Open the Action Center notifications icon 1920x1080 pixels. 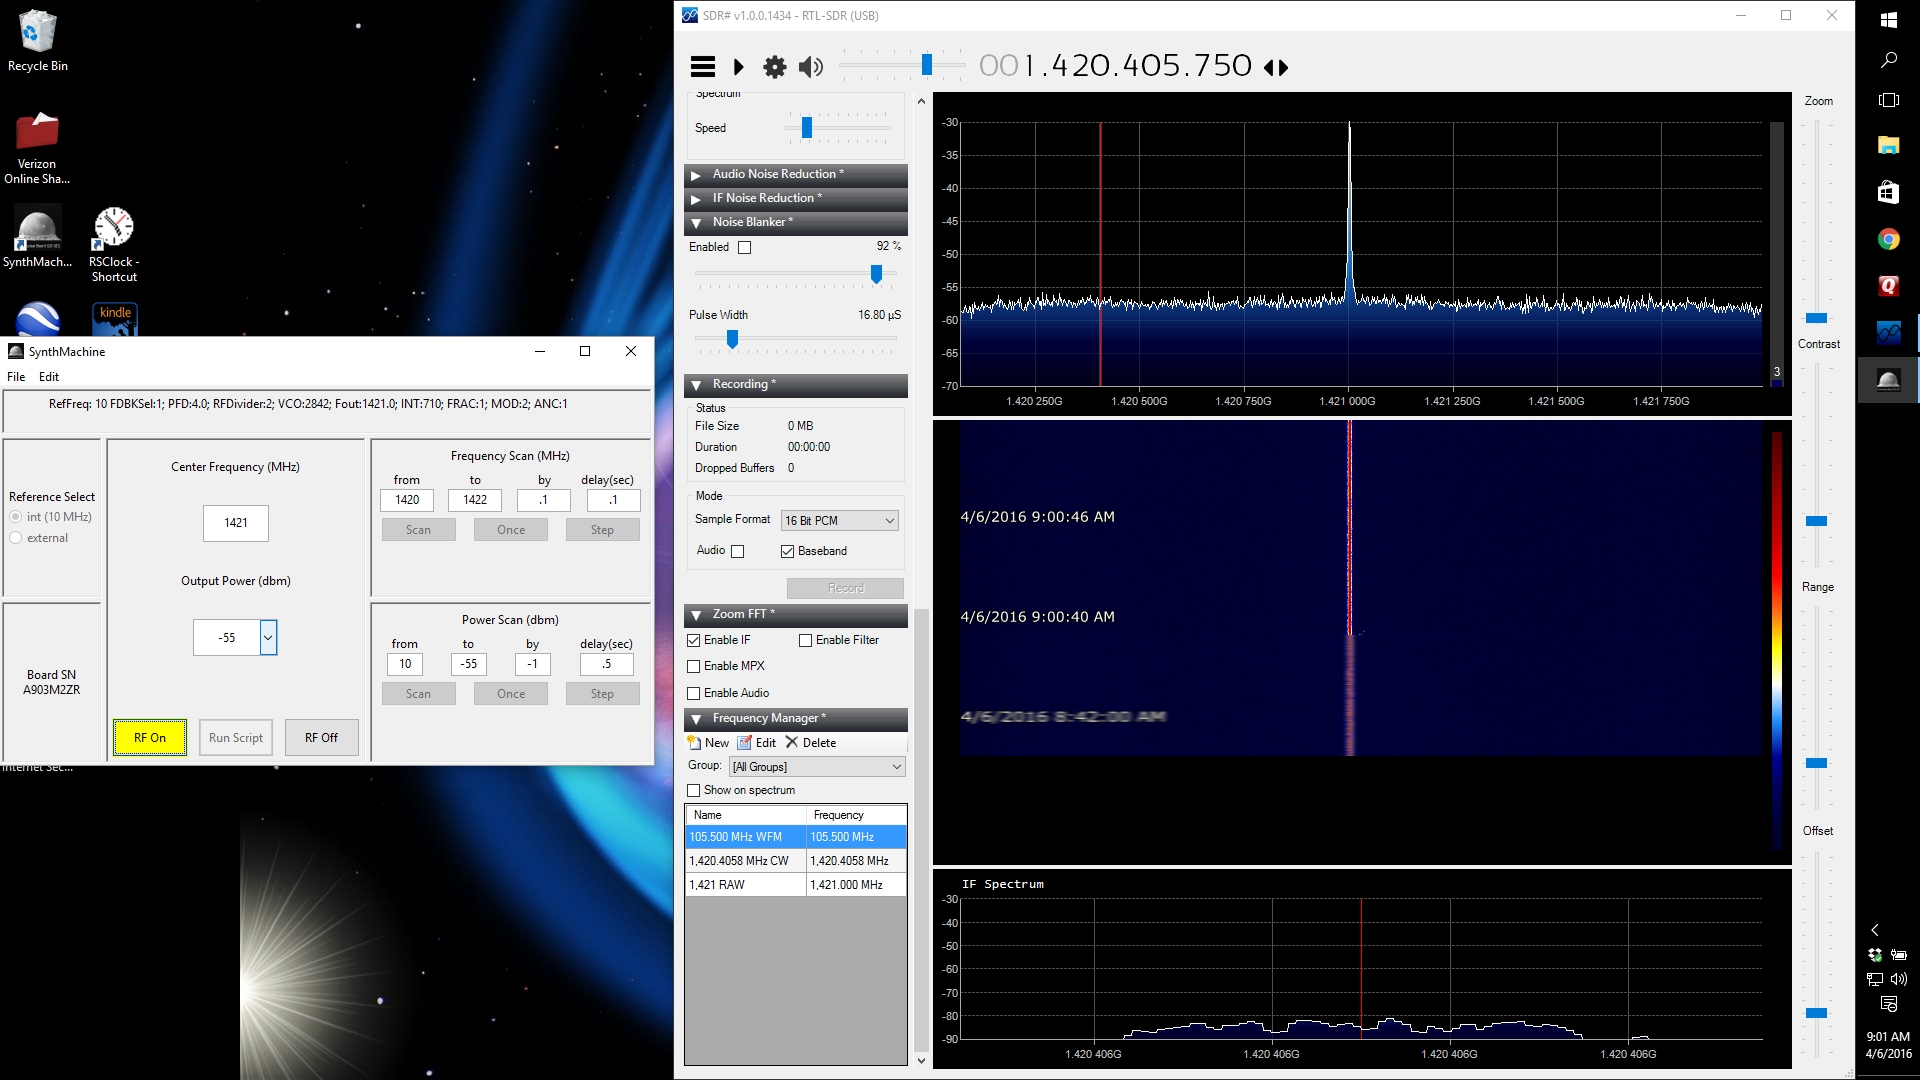point(1888,1004)
